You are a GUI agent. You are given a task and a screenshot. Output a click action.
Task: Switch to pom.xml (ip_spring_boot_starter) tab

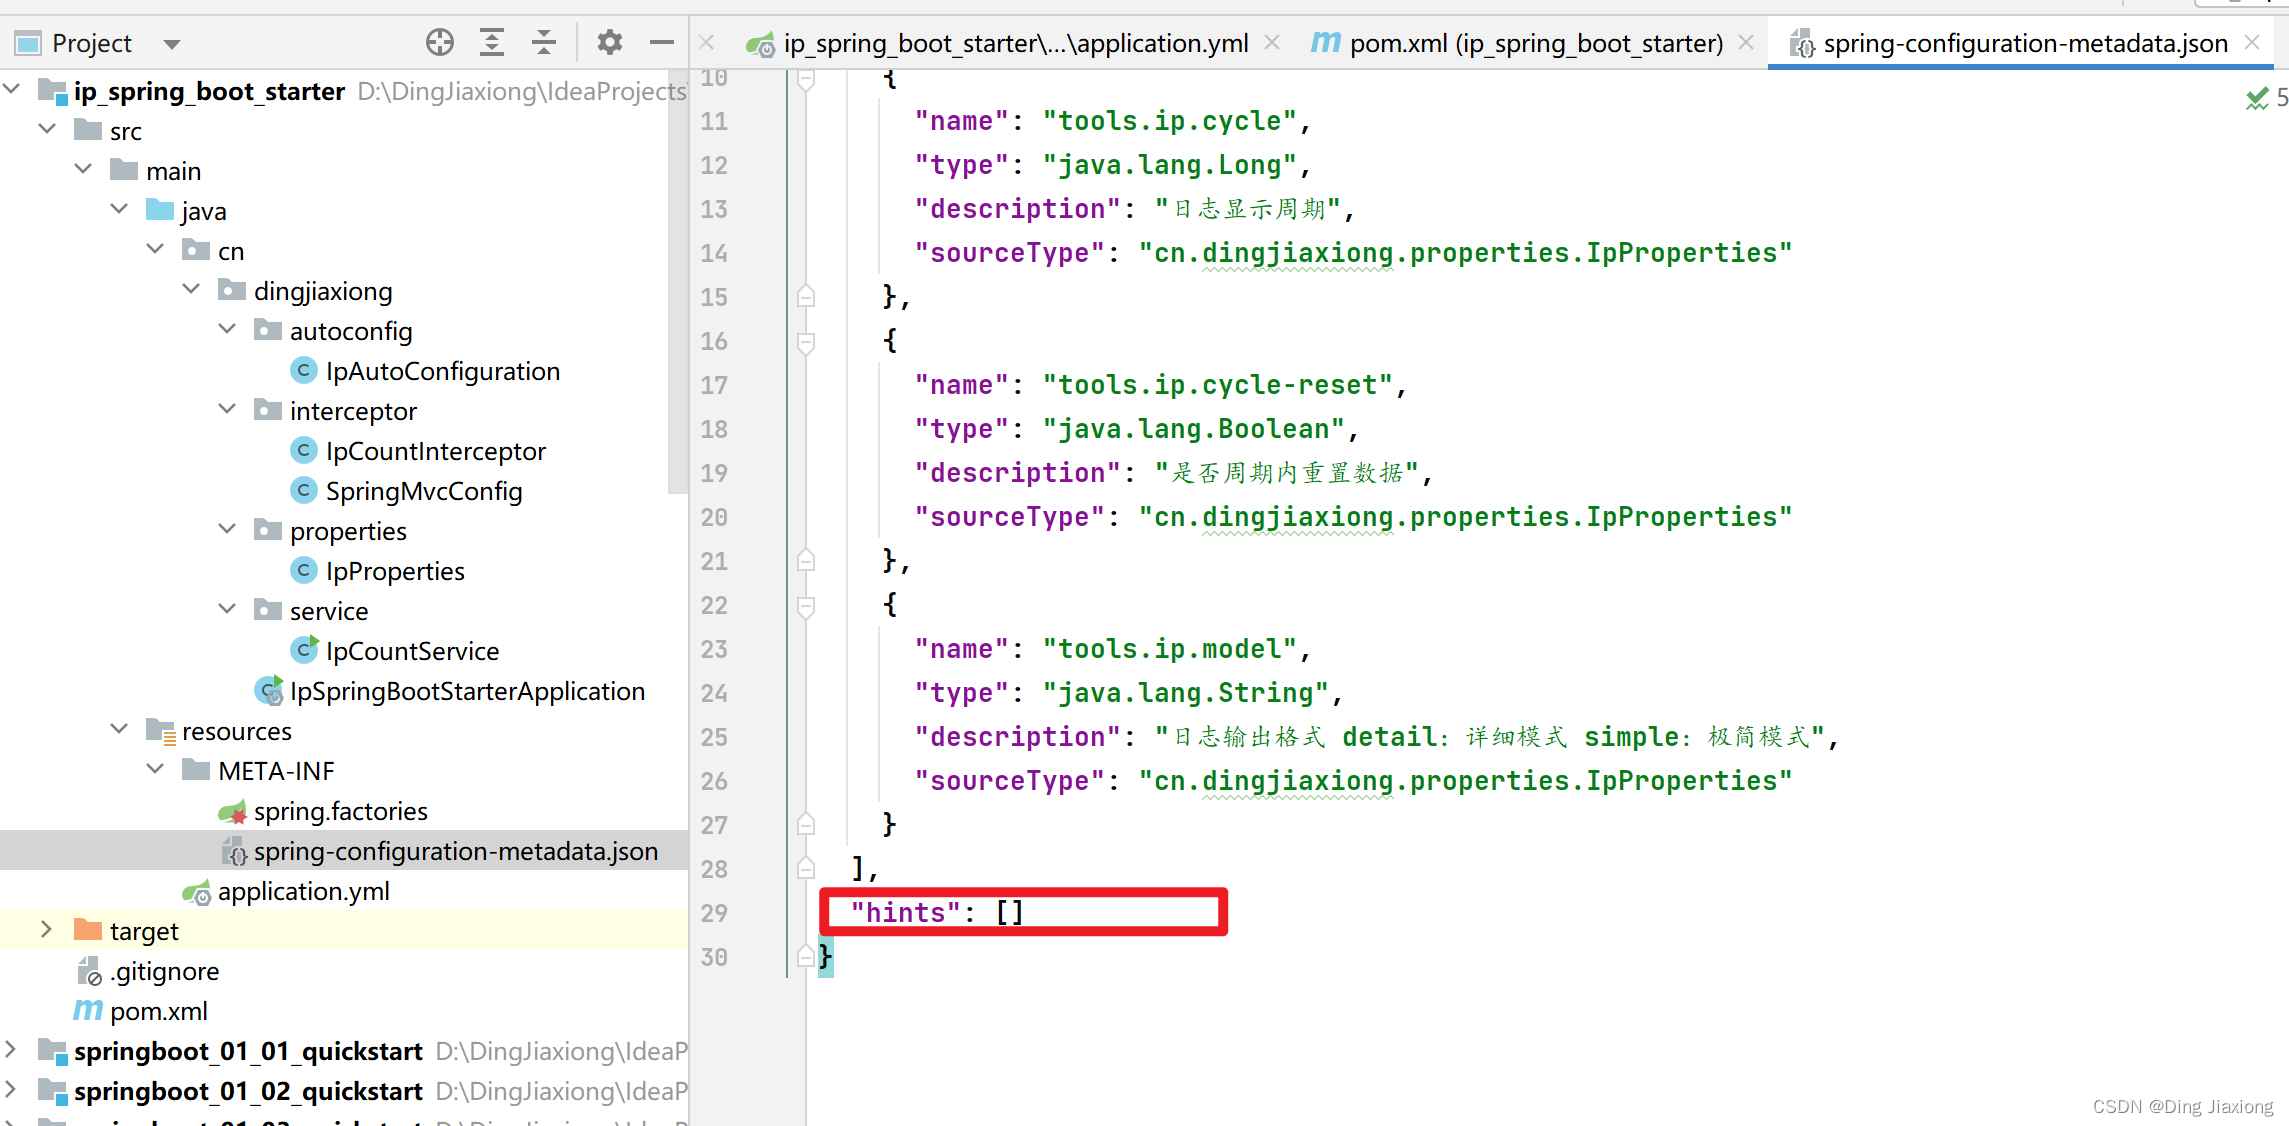click(1536, 43)
